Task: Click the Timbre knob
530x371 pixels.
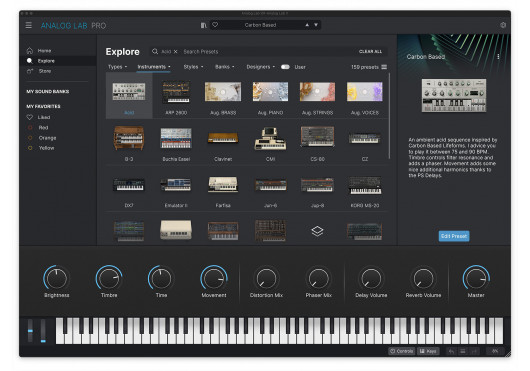Action: tap(109, 278)
